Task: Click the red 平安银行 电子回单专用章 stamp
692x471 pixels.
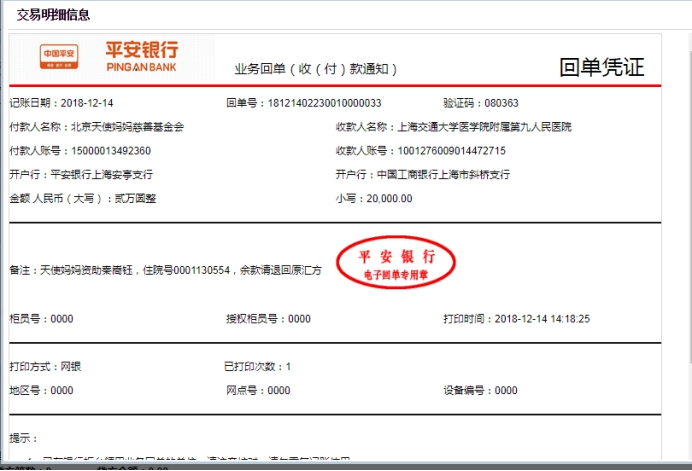Action: (x=396, y=263)
